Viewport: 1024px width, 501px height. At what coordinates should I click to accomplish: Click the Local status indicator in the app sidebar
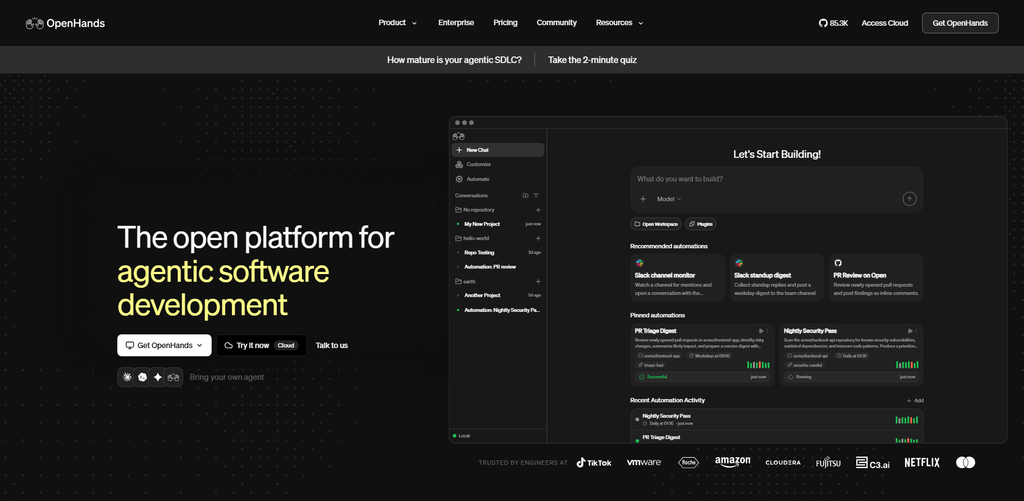pyautogui.click(x=461, y=436)
